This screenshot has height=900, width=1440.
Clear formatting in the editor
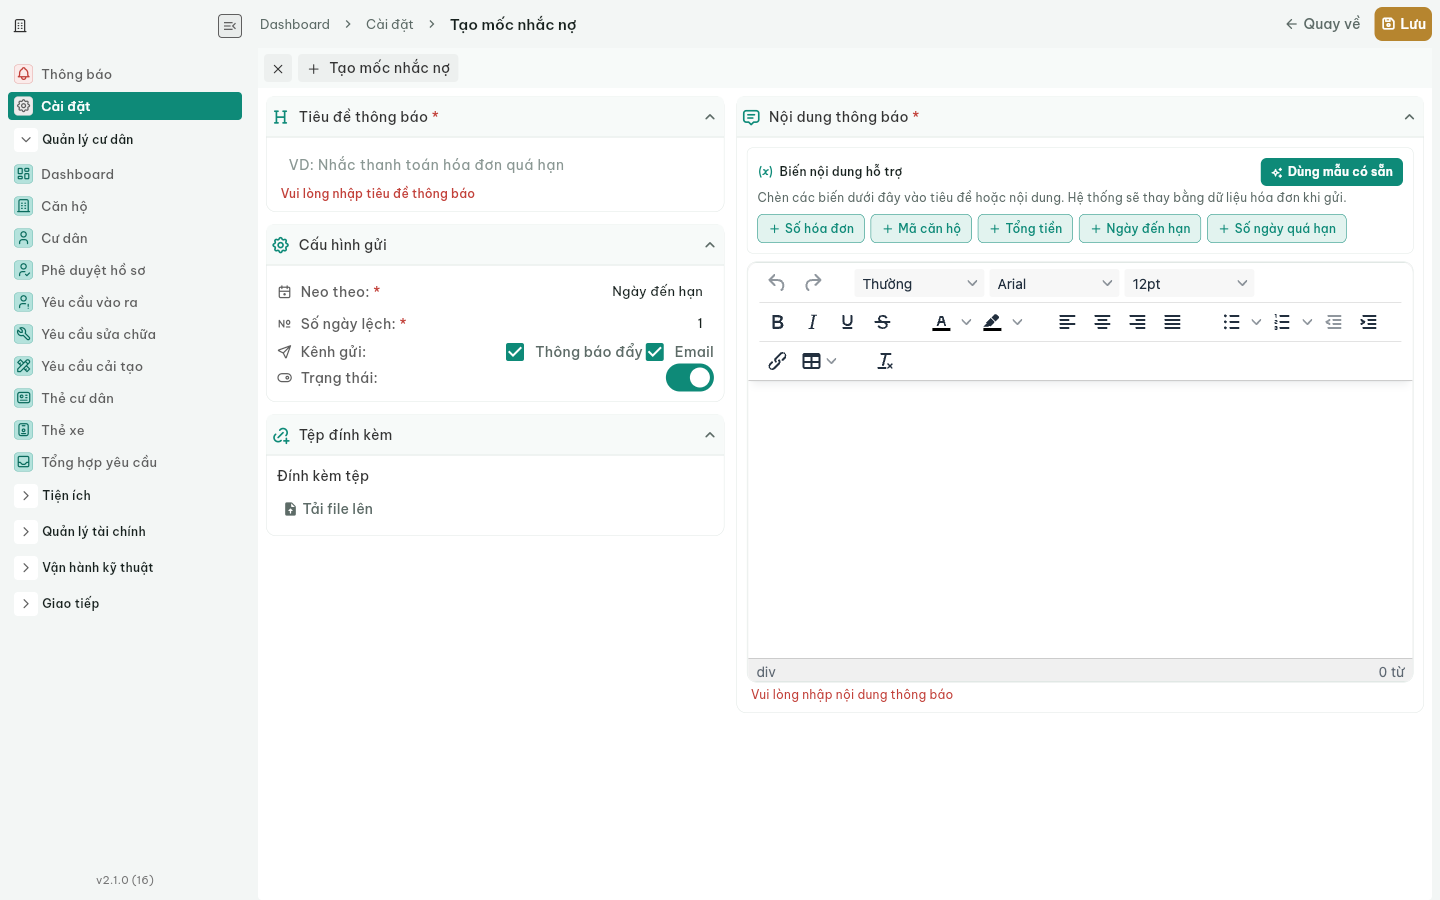click(885, 361)
